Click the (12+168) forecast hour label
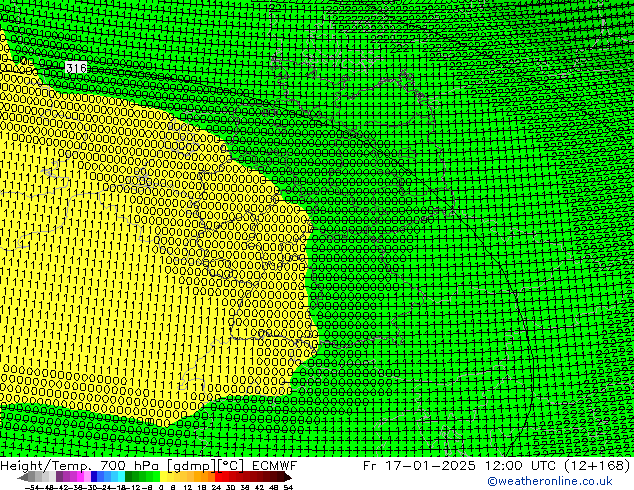The image size is (634, 490). coord(596,466)
